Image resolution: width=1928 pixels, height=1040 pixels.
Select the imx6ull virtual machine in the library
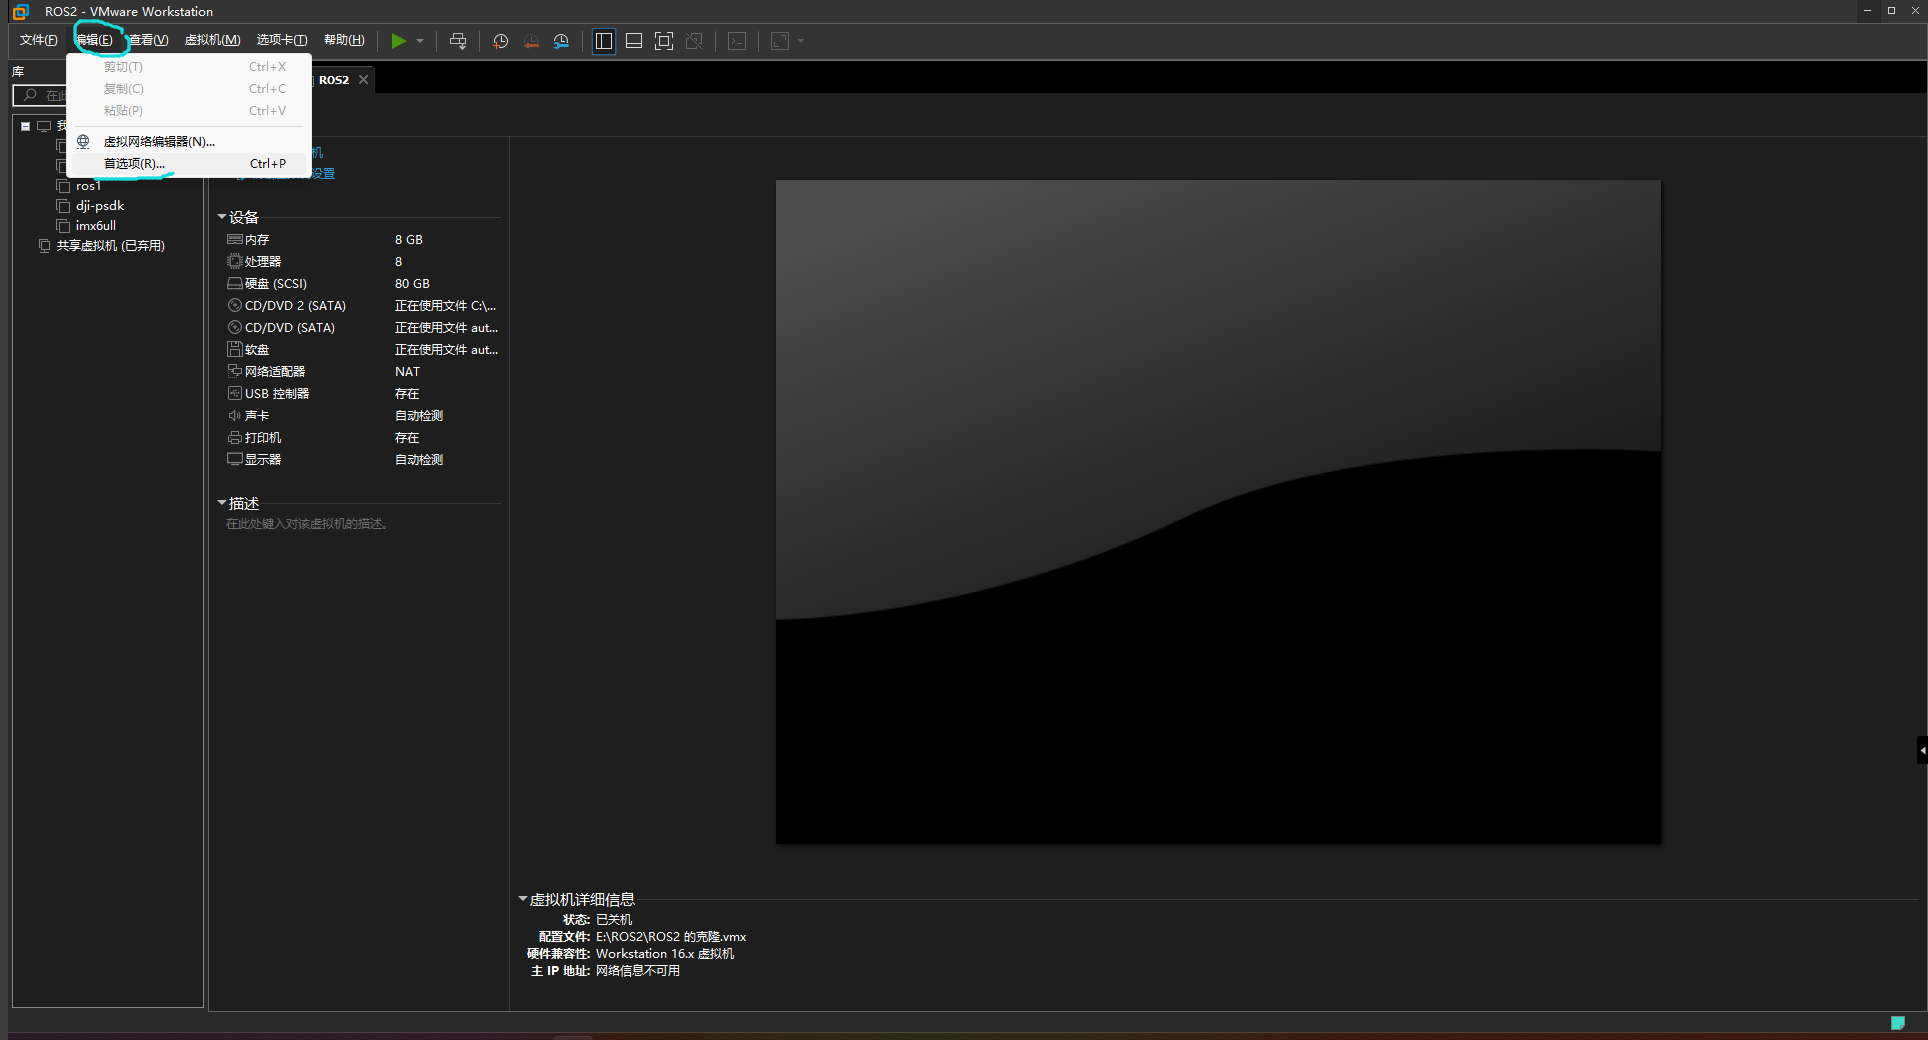coord(96,226)
